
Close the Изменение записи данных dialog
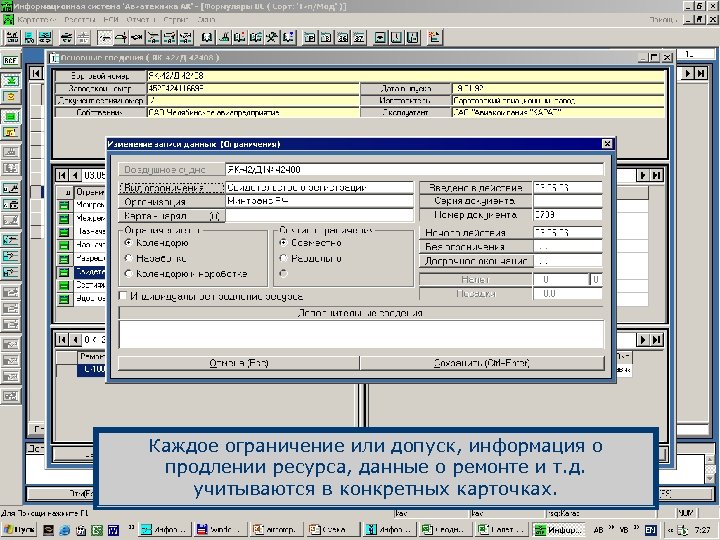click(607, 144)
